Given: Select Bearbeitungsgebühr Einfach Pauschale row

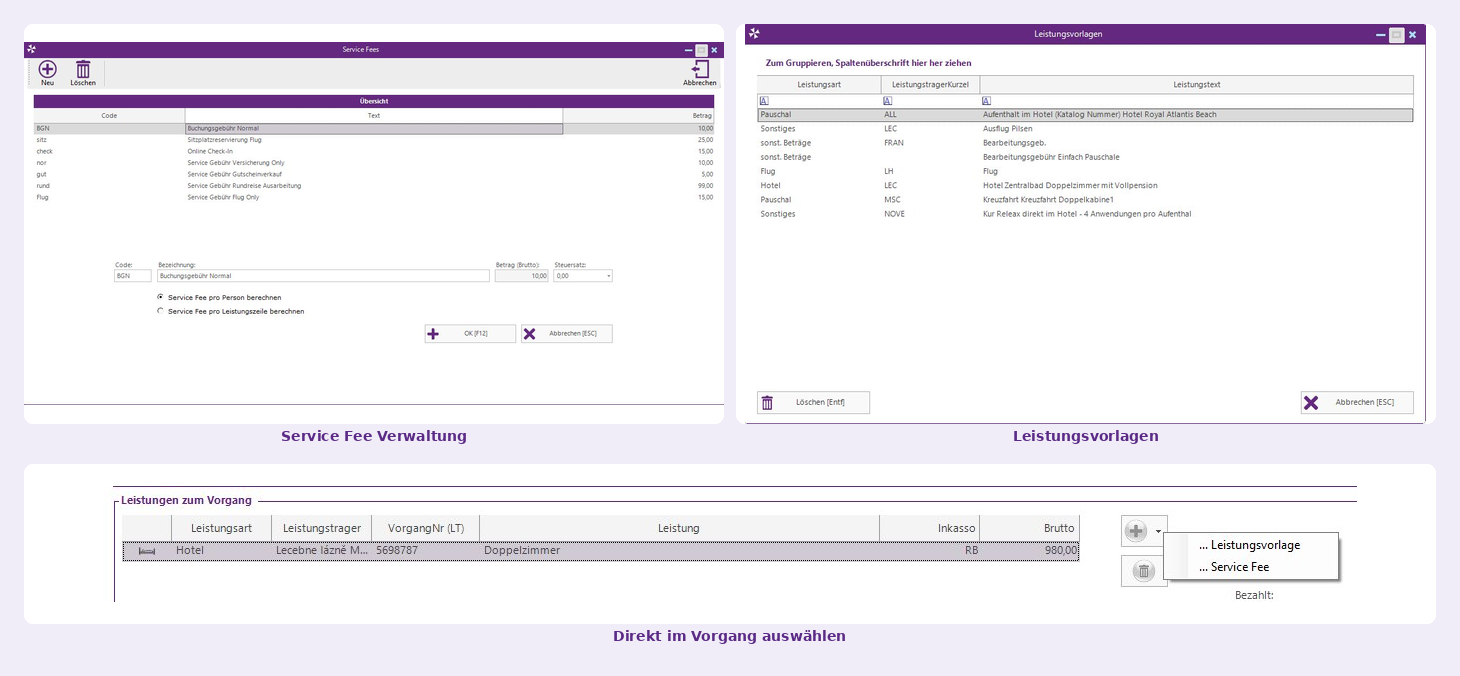Looking at the screenshot, I should (1085, 157).
